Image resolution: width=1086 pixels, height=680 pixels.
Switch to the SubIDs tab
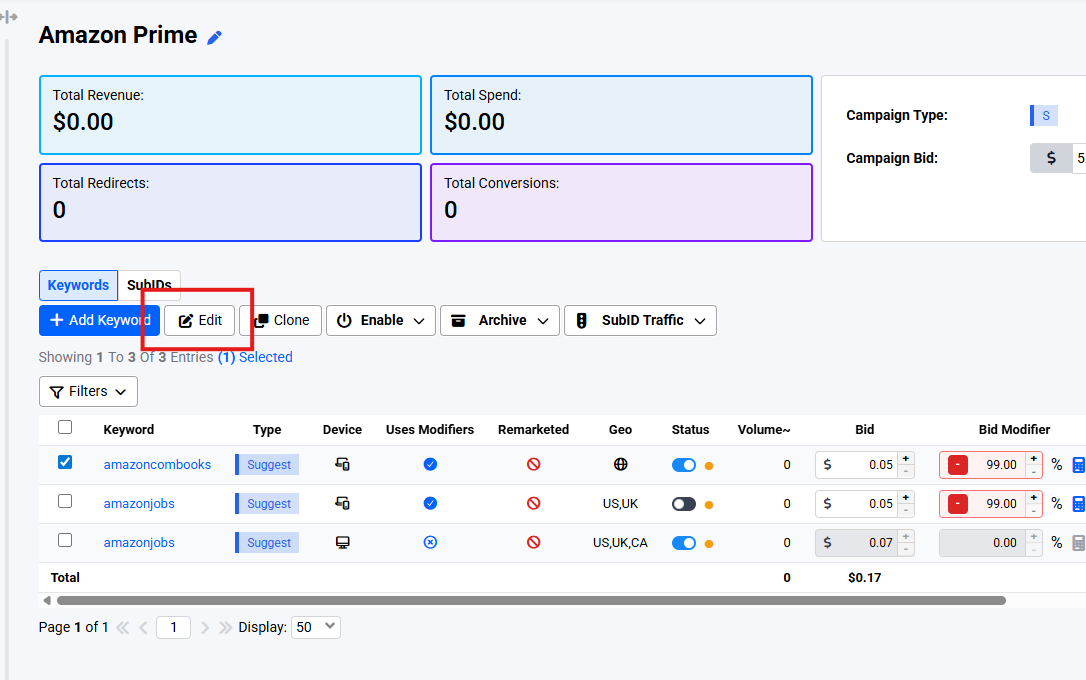pyautogui.click(x=150, y=285)
